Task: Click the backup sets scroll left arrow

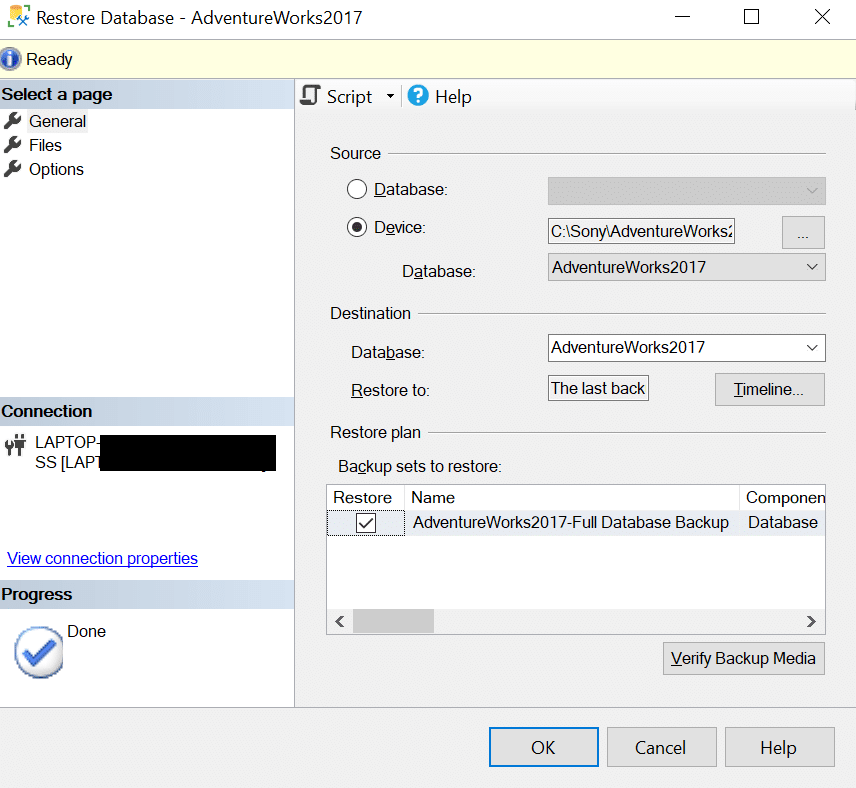Action: pos(340,621)
